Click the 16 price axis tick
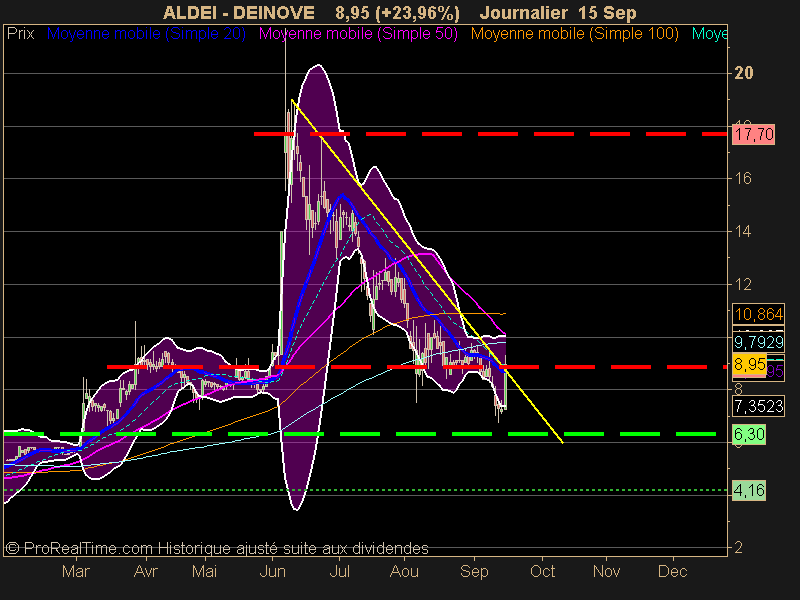Image resolution: width=800 pixels, height=600 pixels. click(x=743, y=178)
